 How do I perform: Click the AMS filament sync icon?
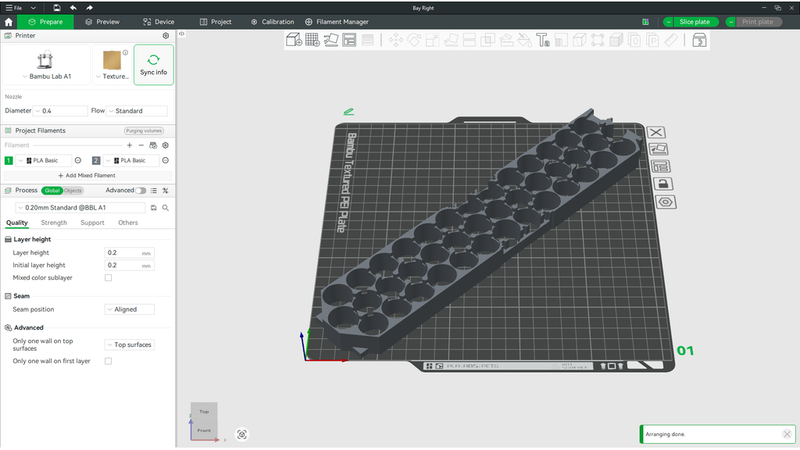153,145
